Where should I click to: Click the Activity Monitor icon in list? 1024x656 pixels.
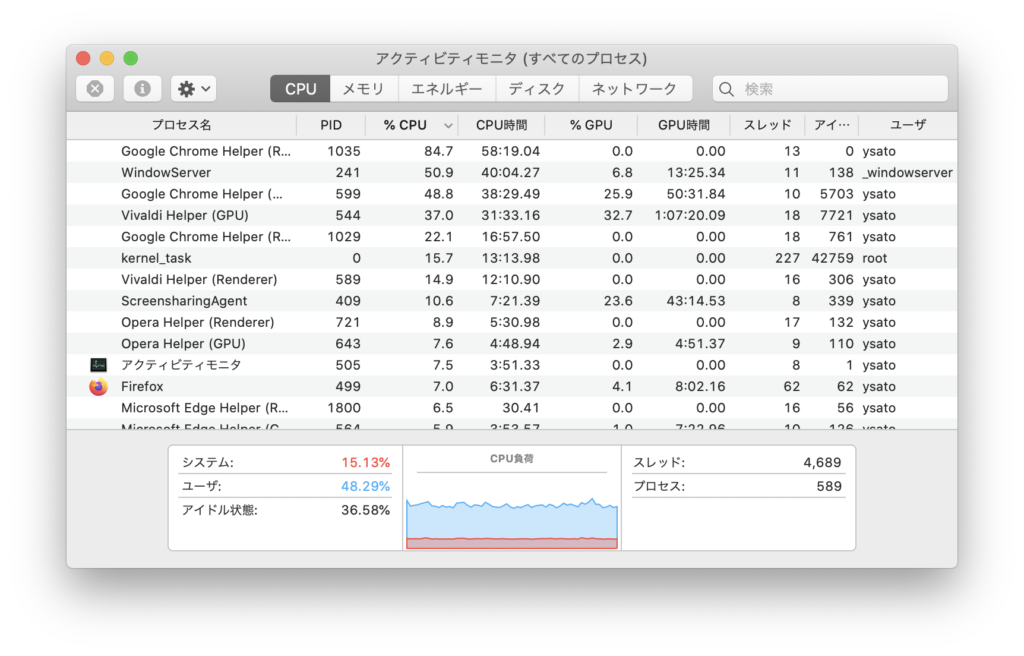tap(98, 365)
